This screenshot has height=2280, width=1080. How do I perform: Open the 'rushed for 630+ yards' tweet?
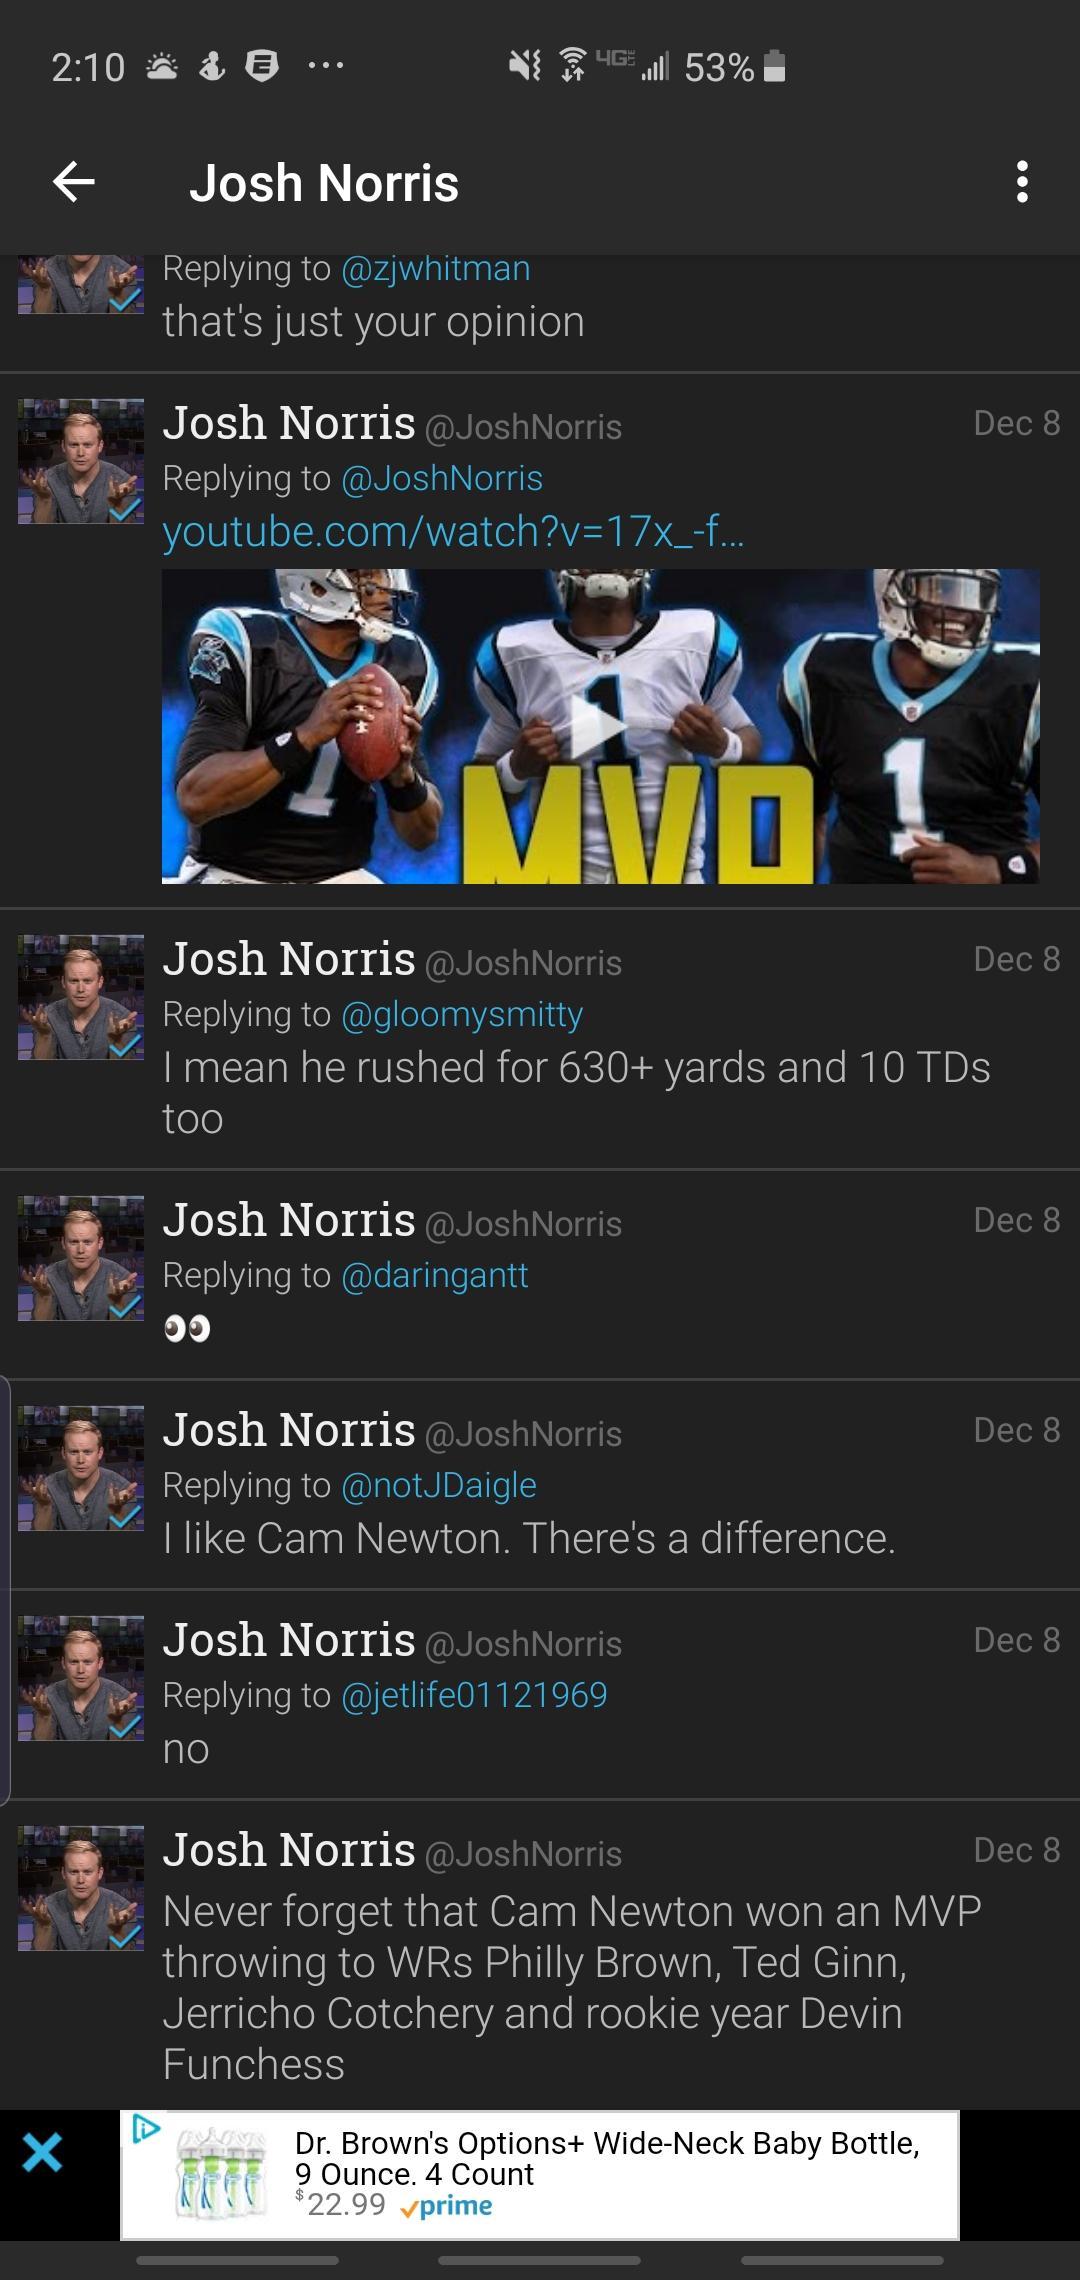[540, 1039]
